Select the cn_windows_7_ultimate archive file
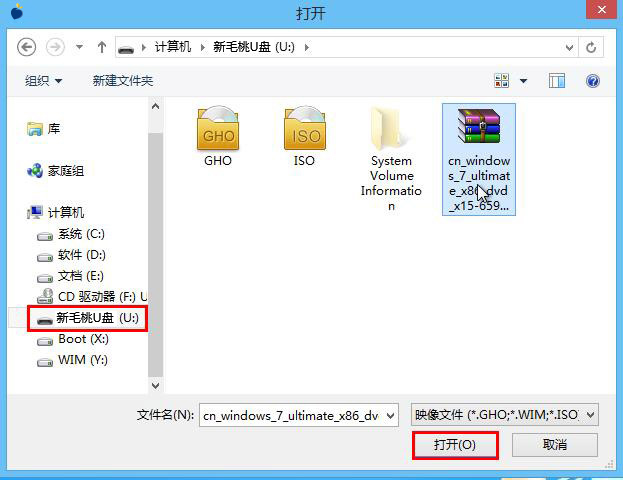 click(479, 160)
